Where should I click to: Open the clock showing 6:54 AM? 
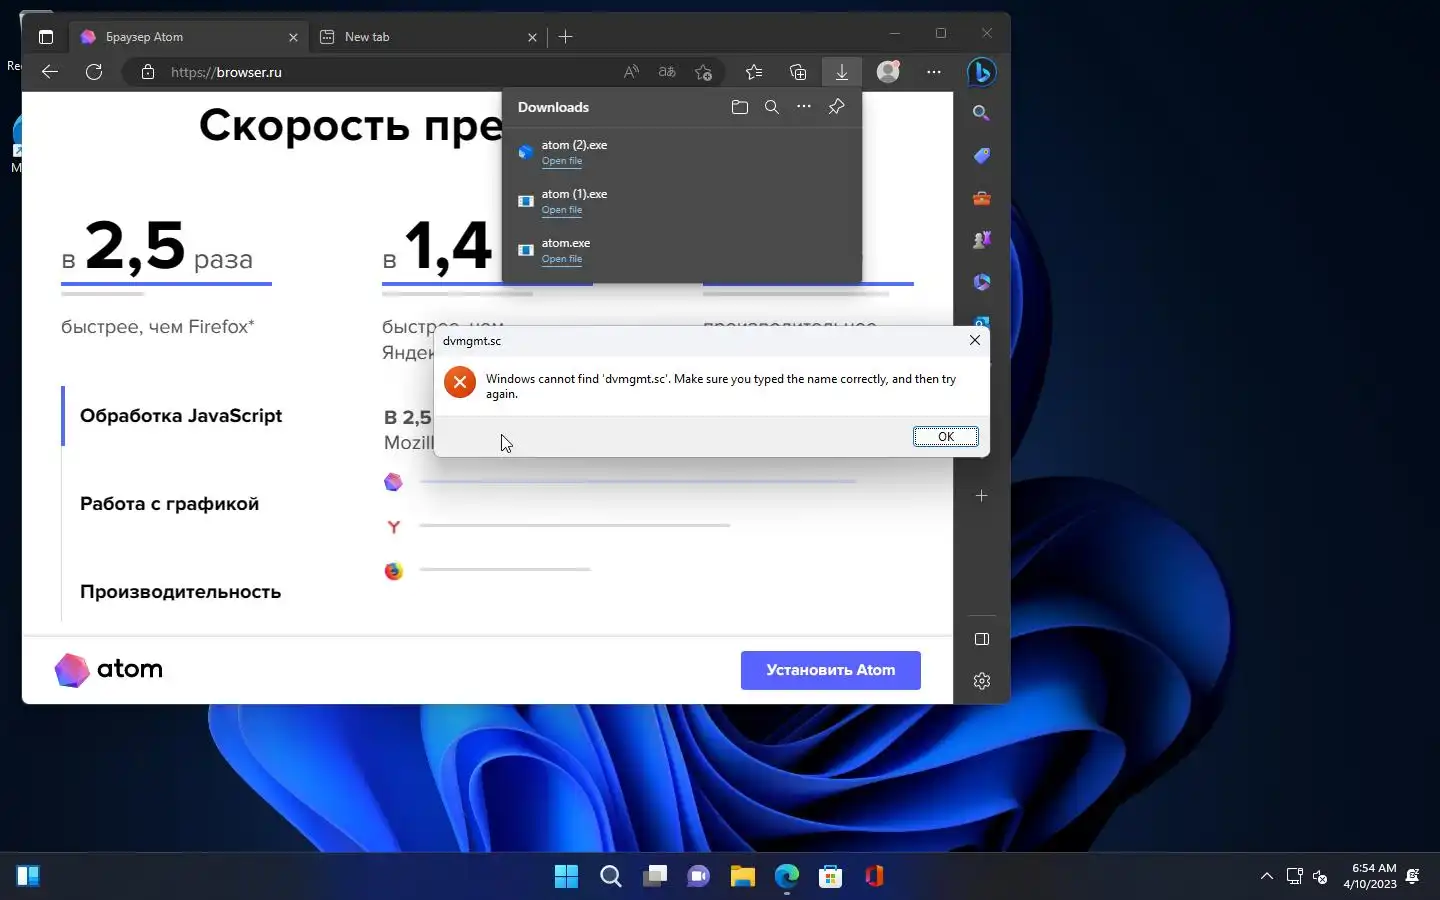pyautogui.click(x=1370, y=876)
